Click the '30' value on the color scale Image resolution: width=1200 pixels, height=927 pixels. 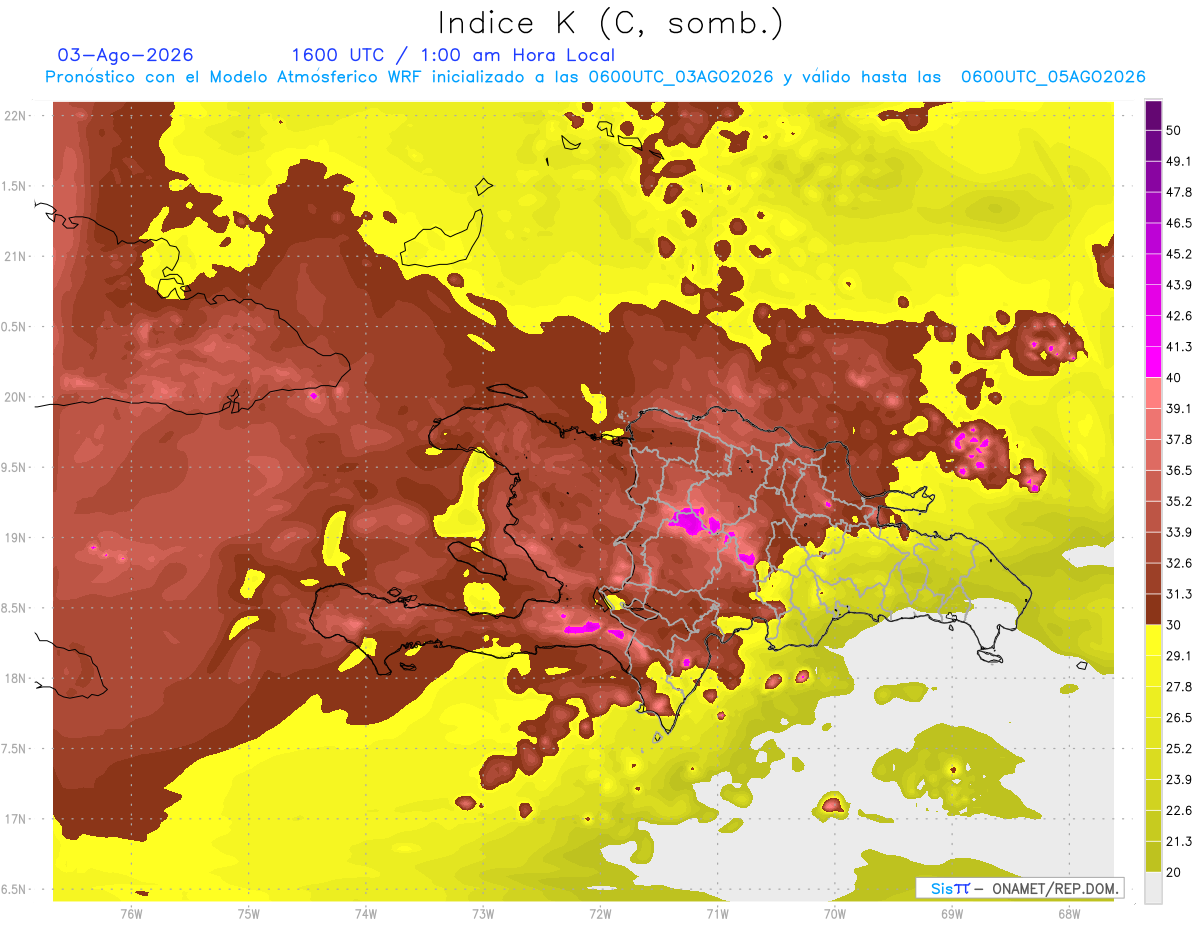(1174, 625)
